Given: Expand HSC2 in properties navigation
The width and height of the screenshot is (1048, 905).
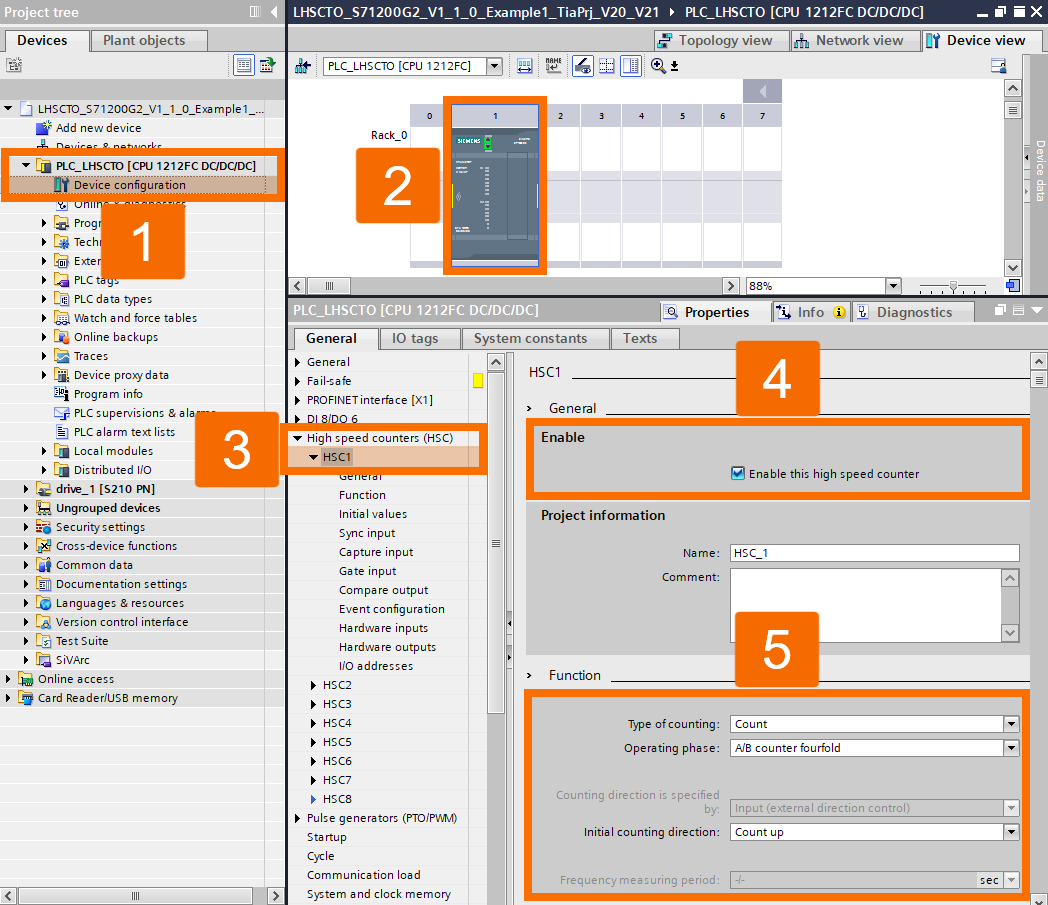Looking at the screenshot, I should click(313, 685).
